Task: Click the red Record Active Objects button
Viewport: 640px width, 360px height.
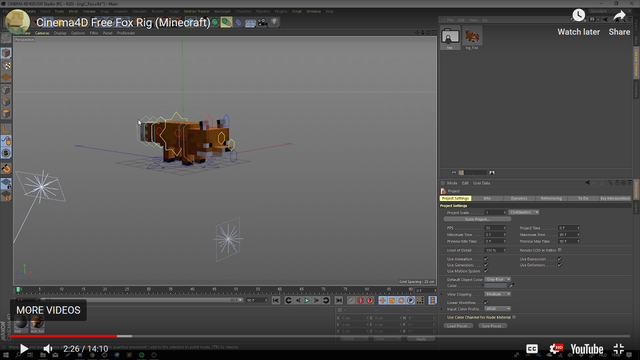Action: point(360,300)
